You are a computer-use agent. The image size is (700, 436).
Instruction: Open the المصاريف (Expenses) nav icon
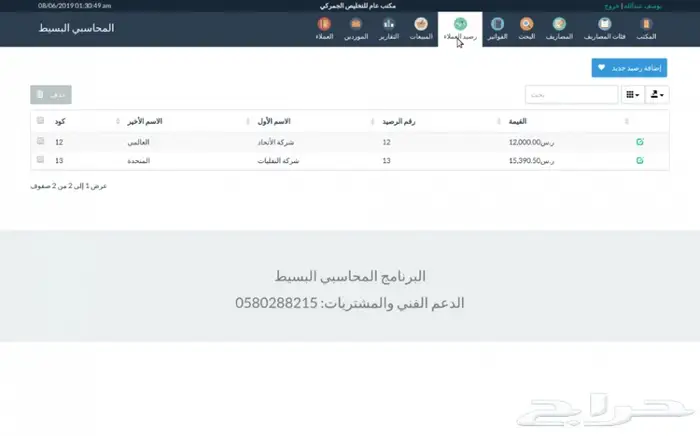[x=559, y=29]
